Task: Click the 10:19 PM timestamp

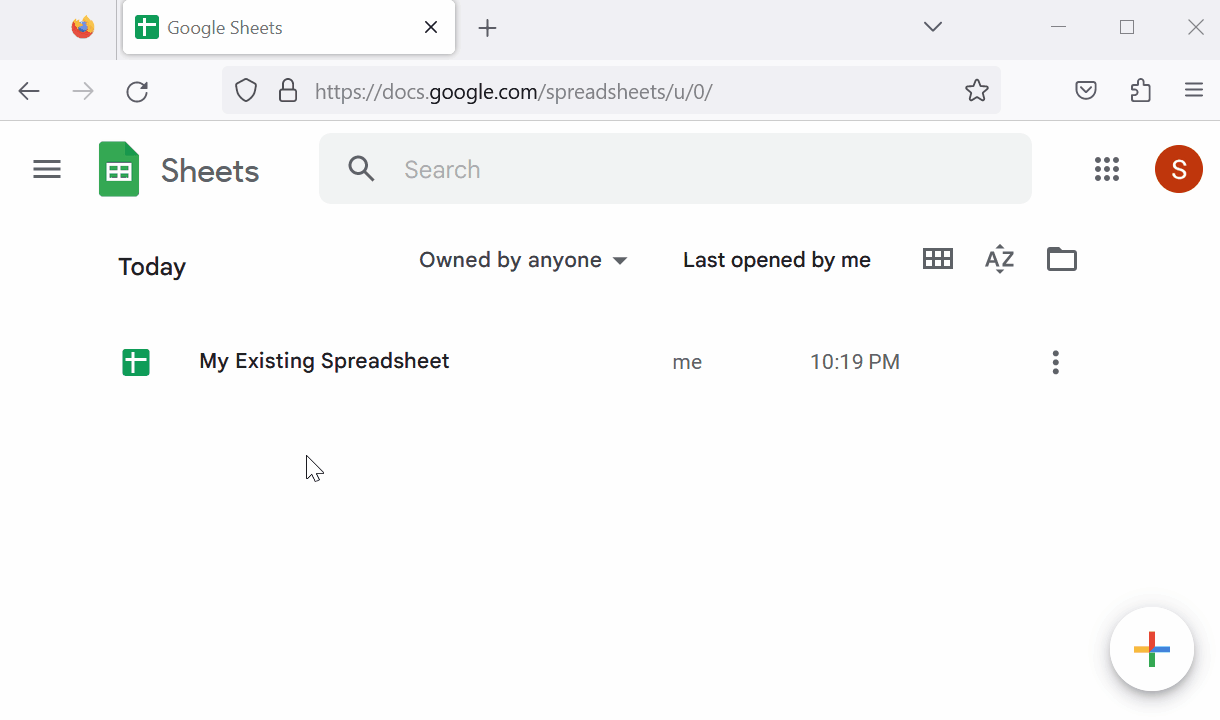Action: pyautogui.click(x=855, y=362)
